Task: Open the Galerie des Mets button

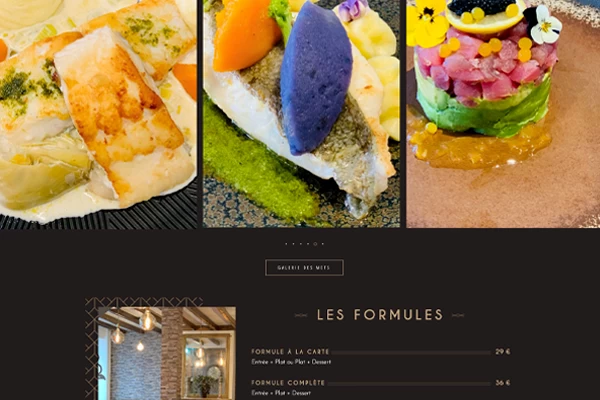Action: [x=304, y=268]
